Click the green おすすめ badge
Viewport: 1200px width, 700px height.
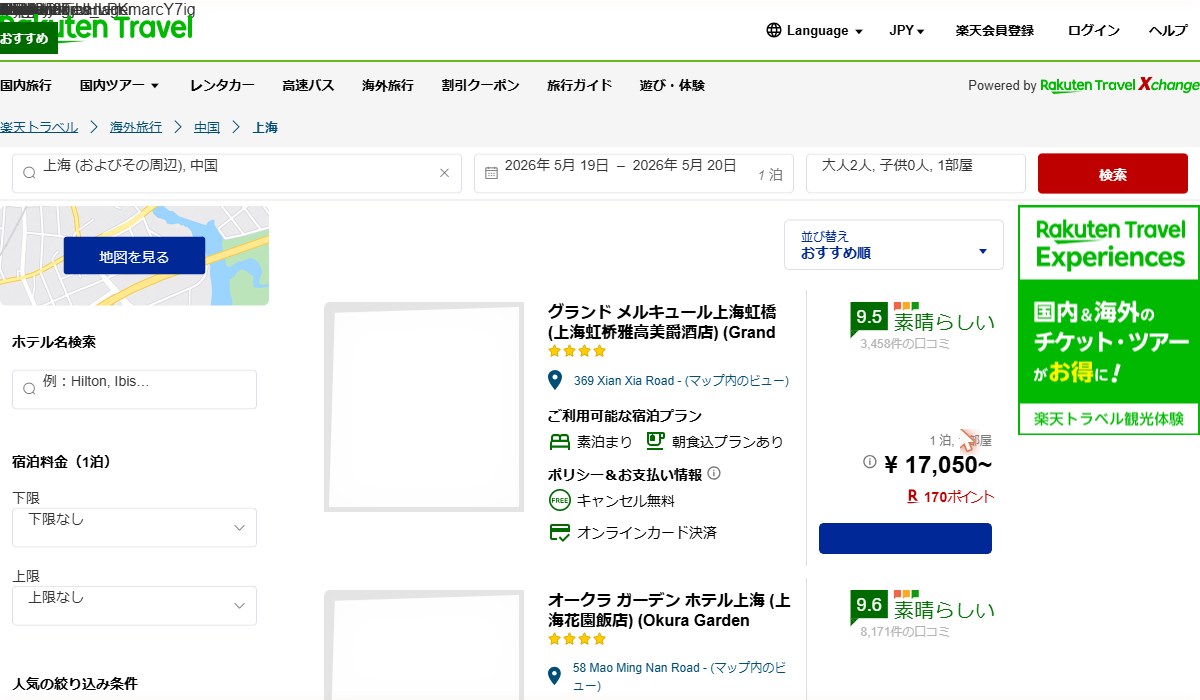28,38
